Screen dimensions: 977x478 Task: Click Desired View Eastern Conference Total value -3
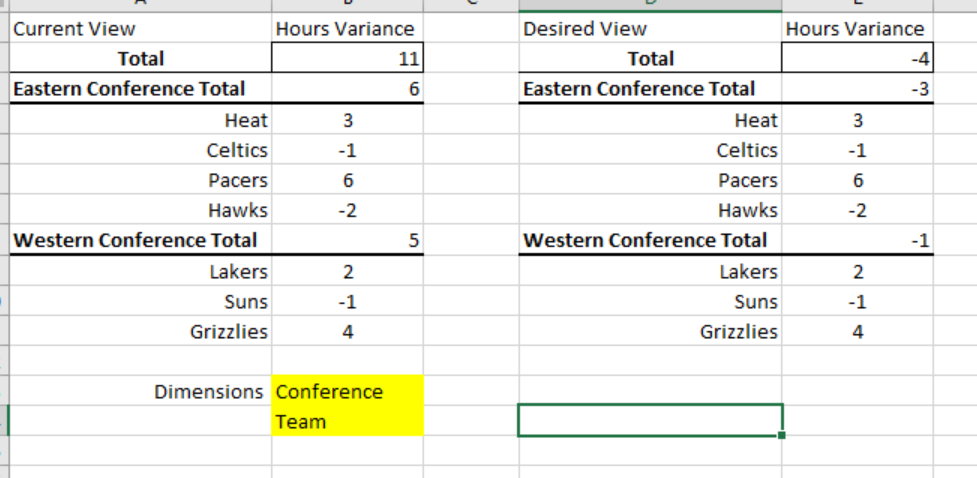pos(857,90)
